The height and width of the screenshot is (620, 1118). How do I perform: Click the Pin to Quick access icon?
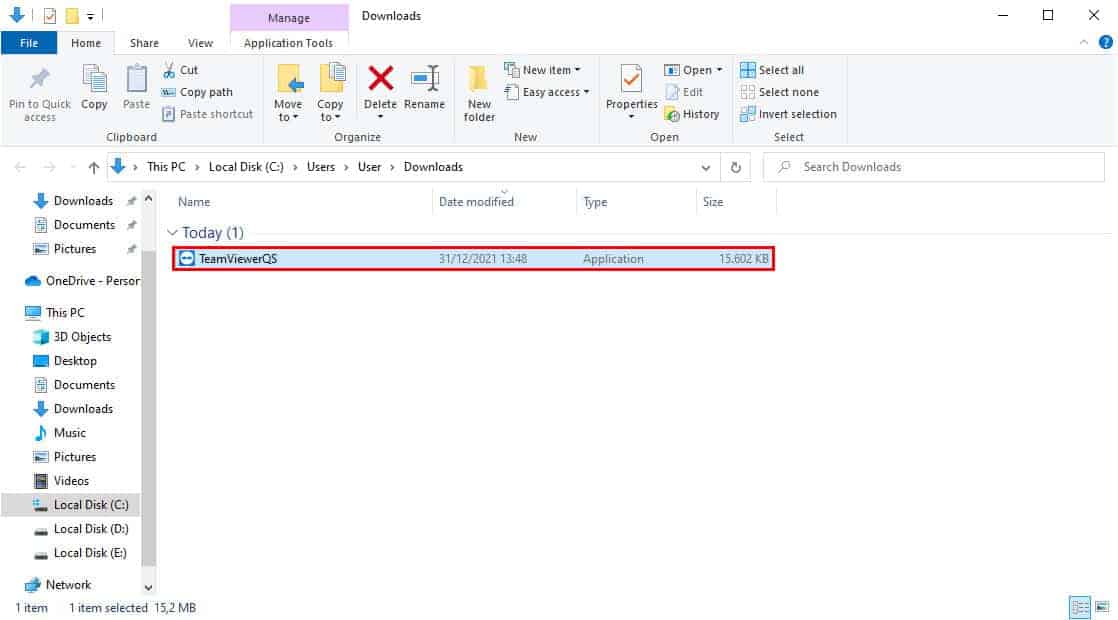pos(40,80)
